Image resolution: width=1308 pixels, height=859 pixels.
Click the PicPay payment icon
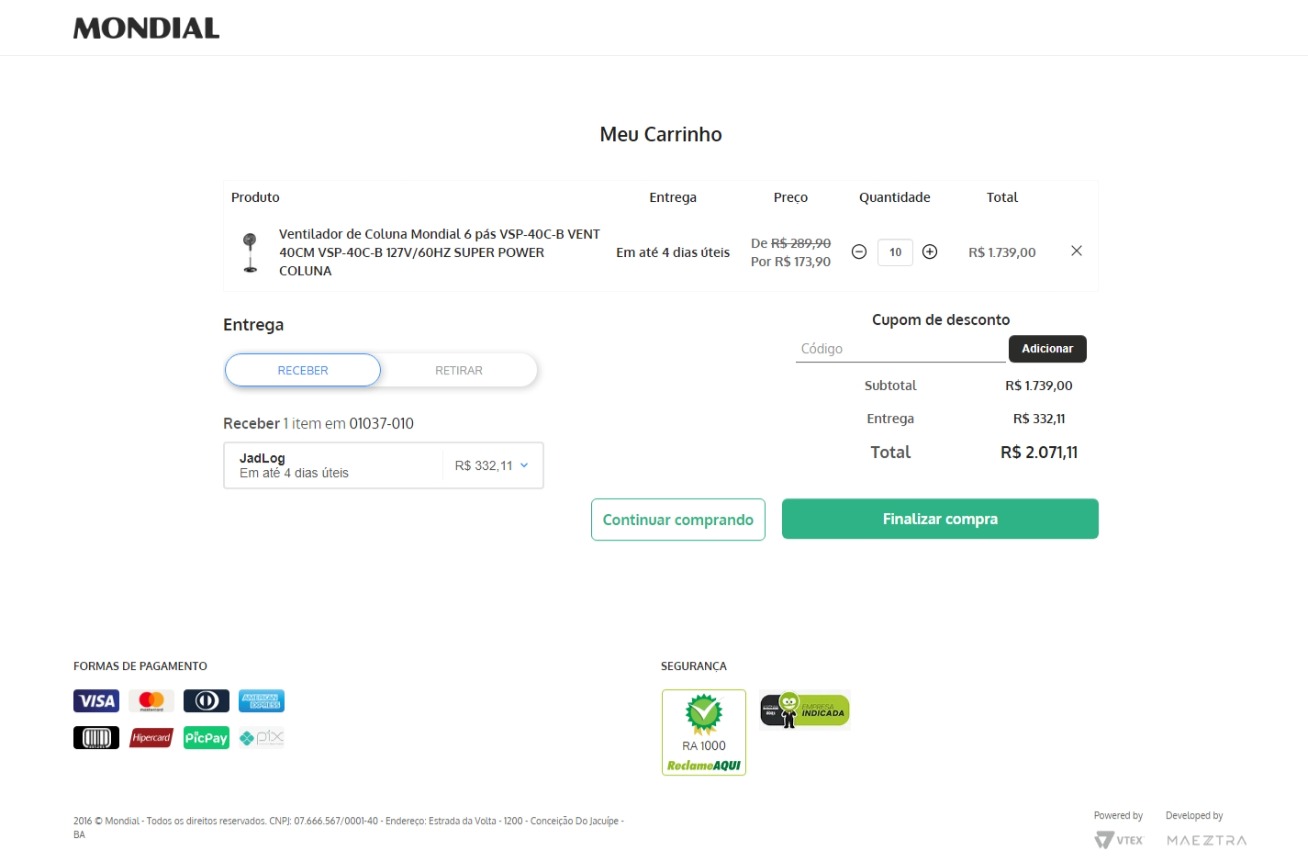206,738
